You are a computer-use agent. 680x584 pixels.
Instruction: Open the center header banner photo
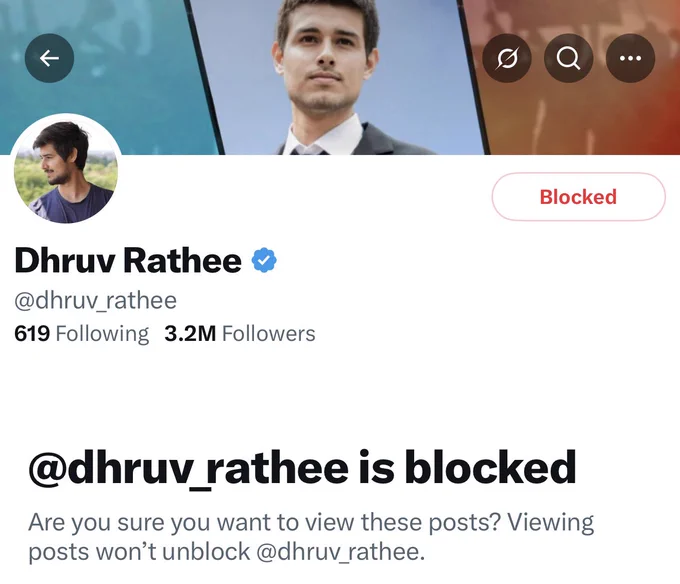336,77
